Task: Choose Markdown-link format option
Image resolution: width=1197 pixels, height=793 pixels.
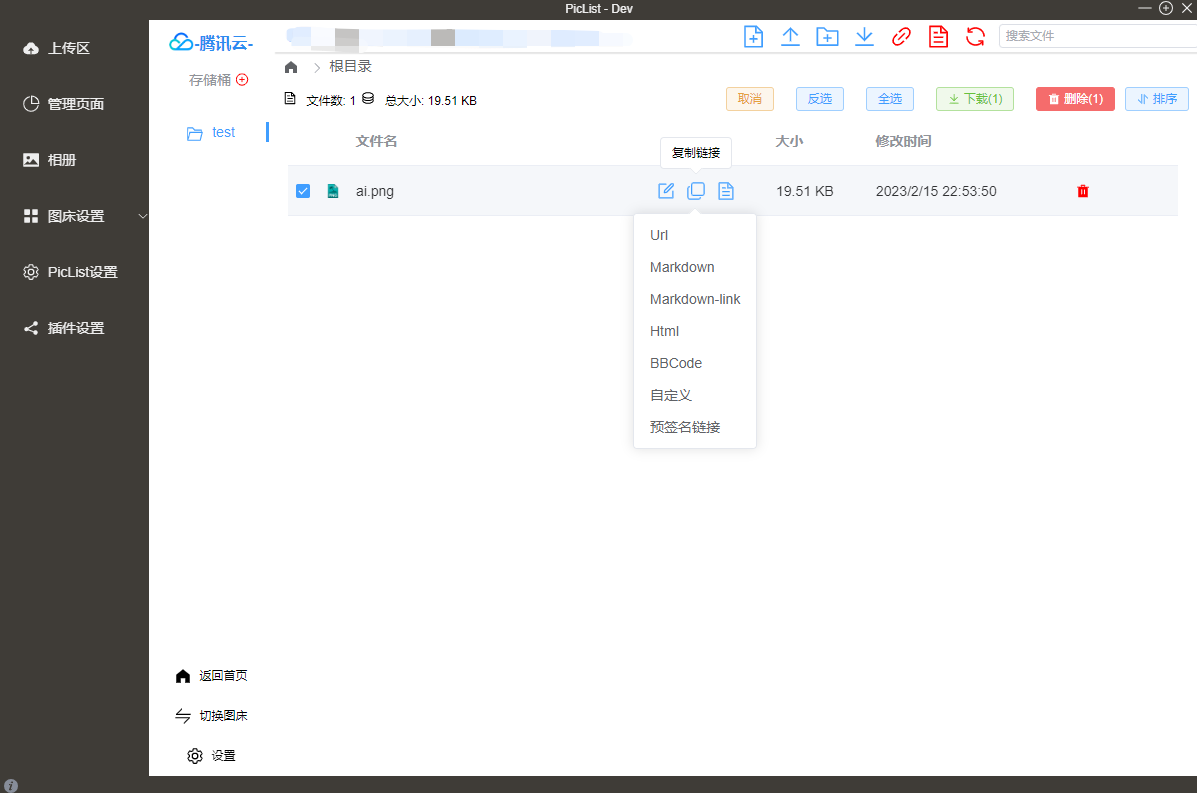Action: pos(695,299)
